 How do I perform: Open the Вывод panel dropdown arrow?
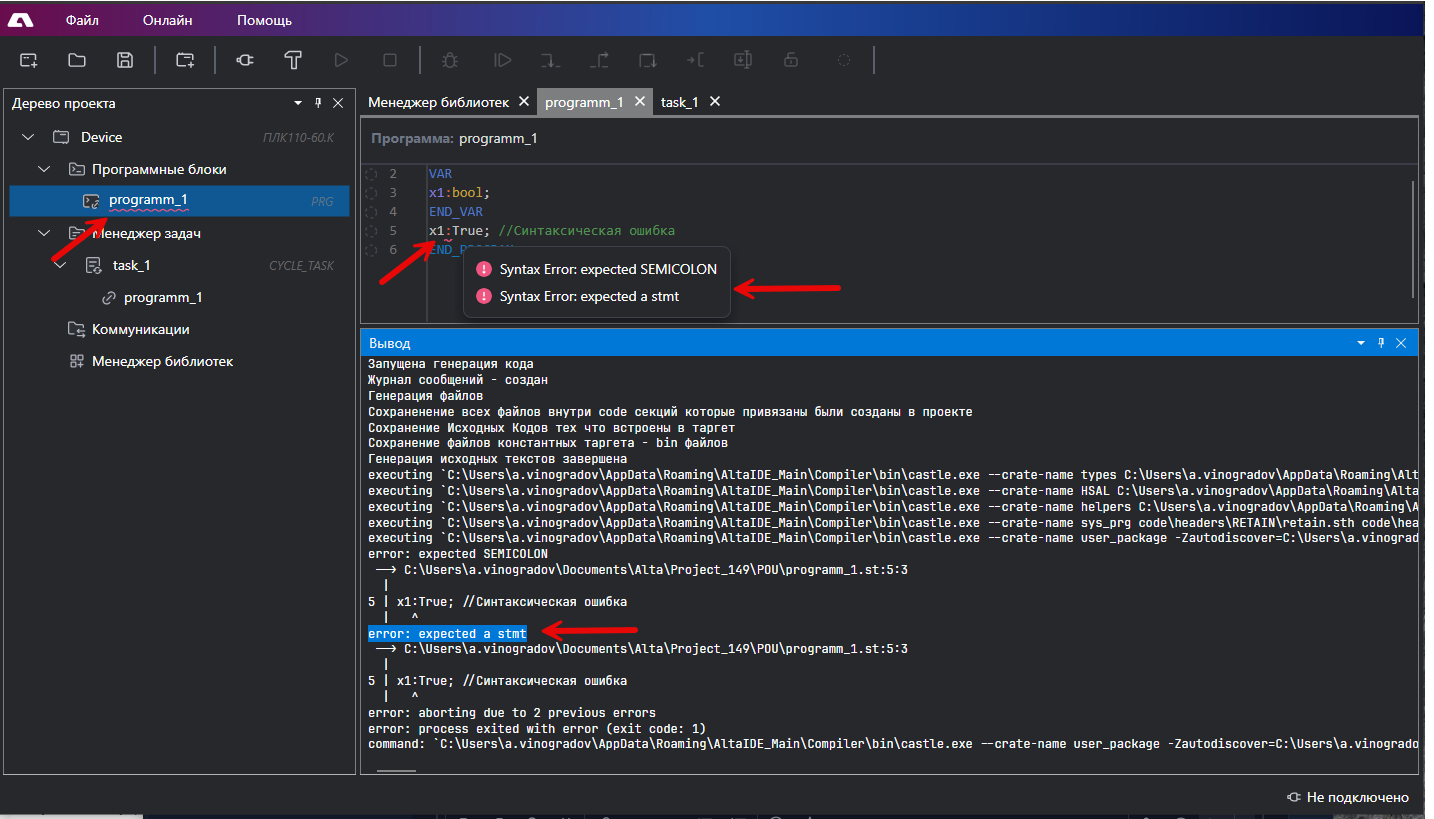1361,343
